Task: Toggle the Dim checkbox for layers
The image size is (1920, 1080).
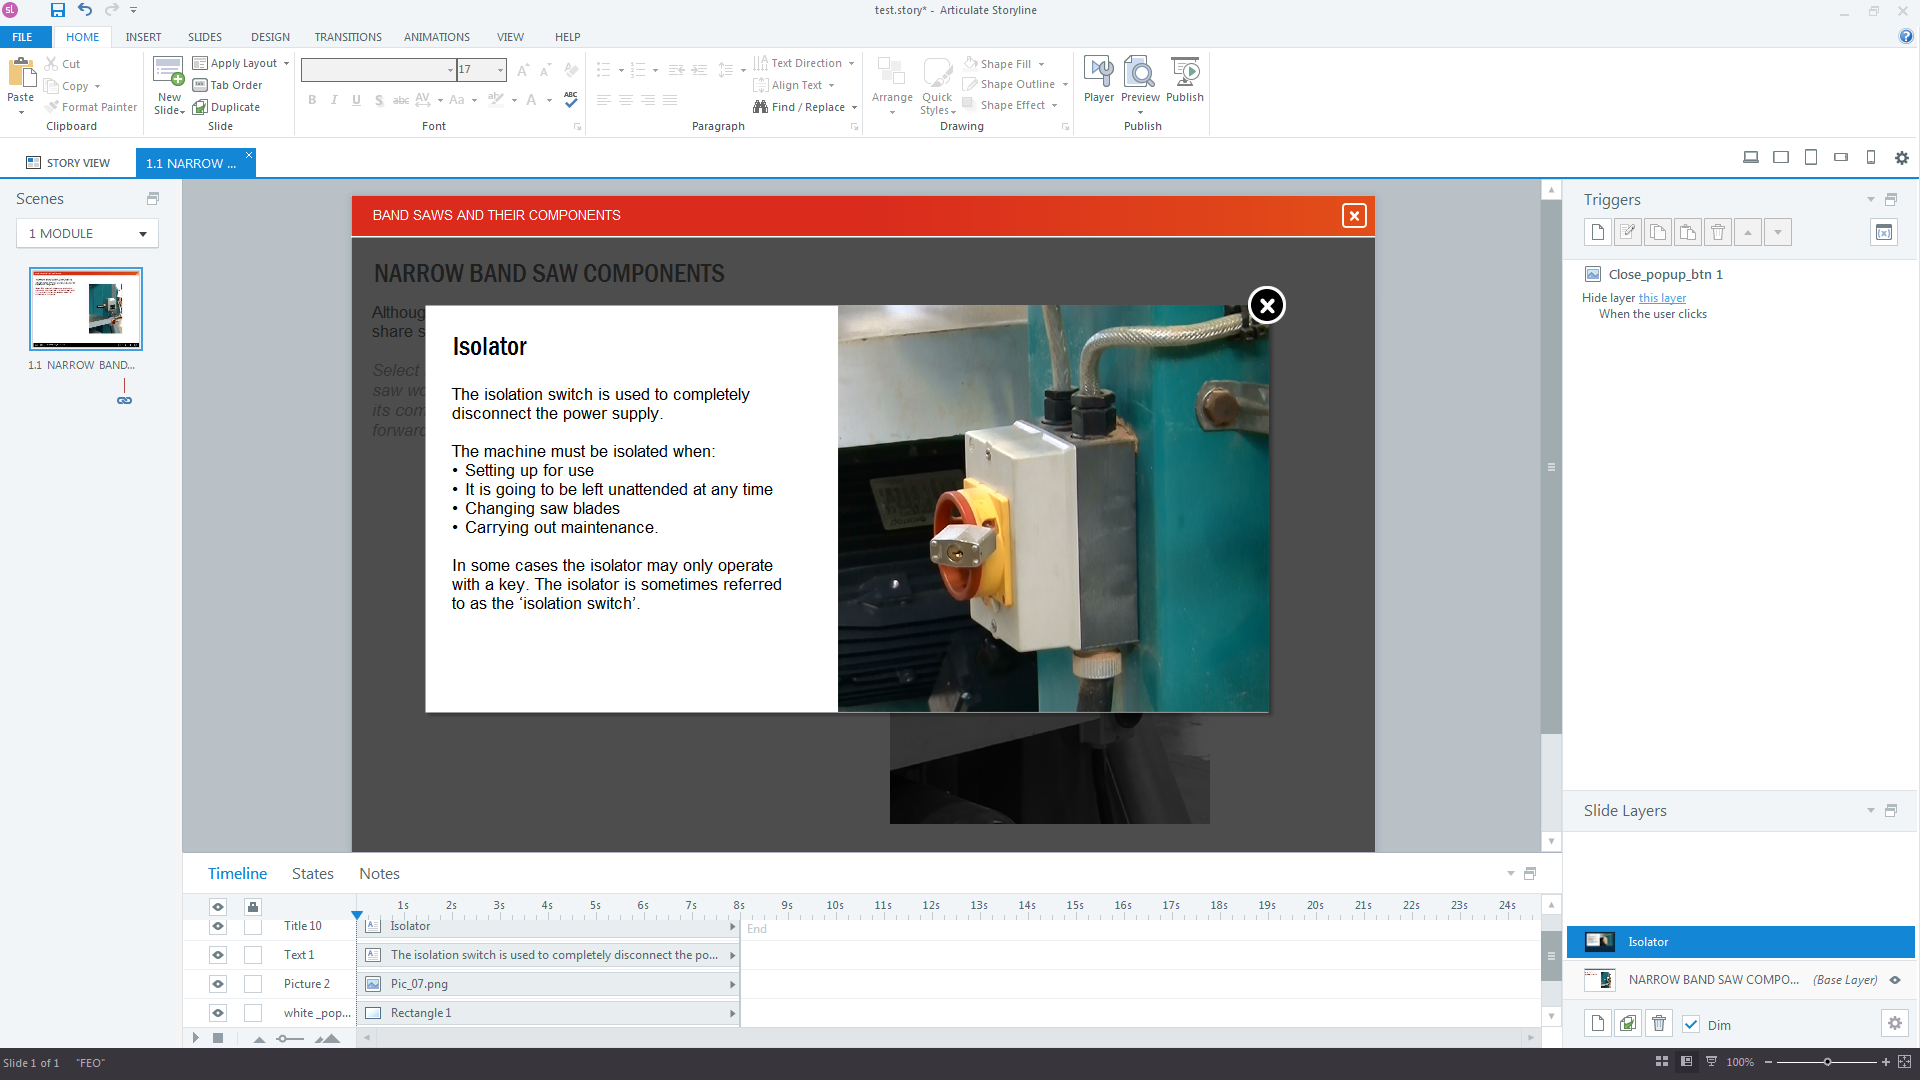Action: pyautogui.click(x=1691, y=1024)
